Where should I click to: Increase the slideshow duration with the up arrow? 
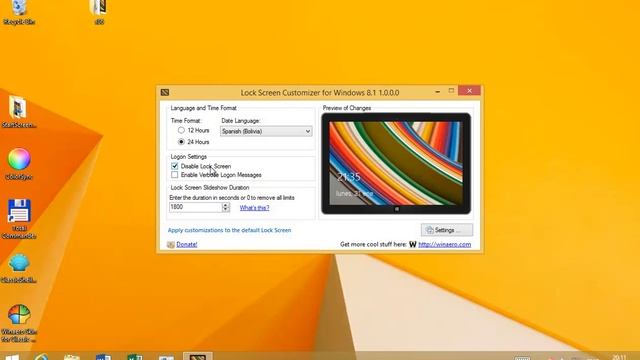(226, 205)
